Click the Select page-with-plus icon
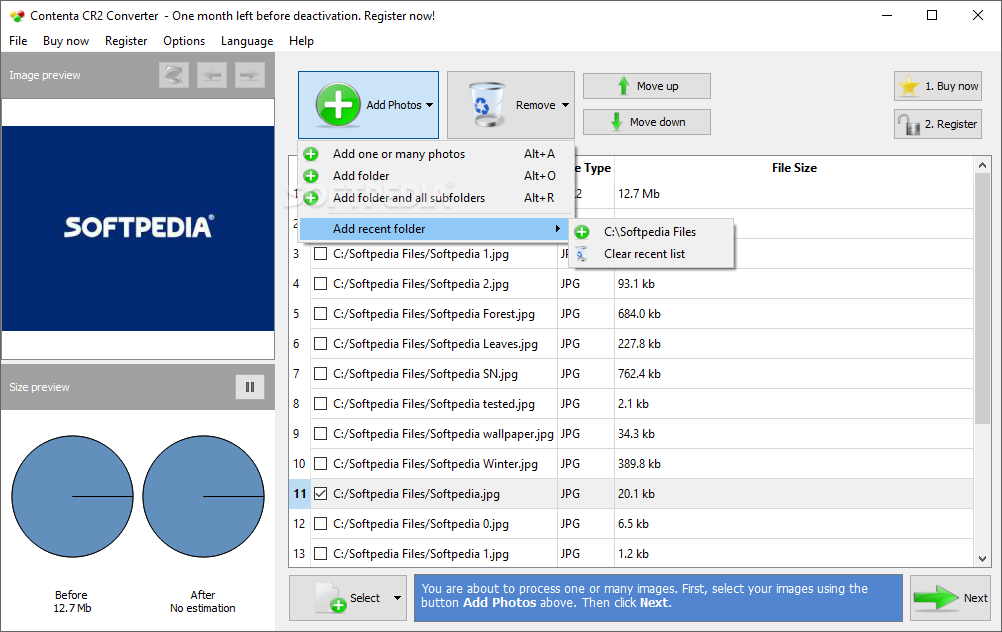 331,598
